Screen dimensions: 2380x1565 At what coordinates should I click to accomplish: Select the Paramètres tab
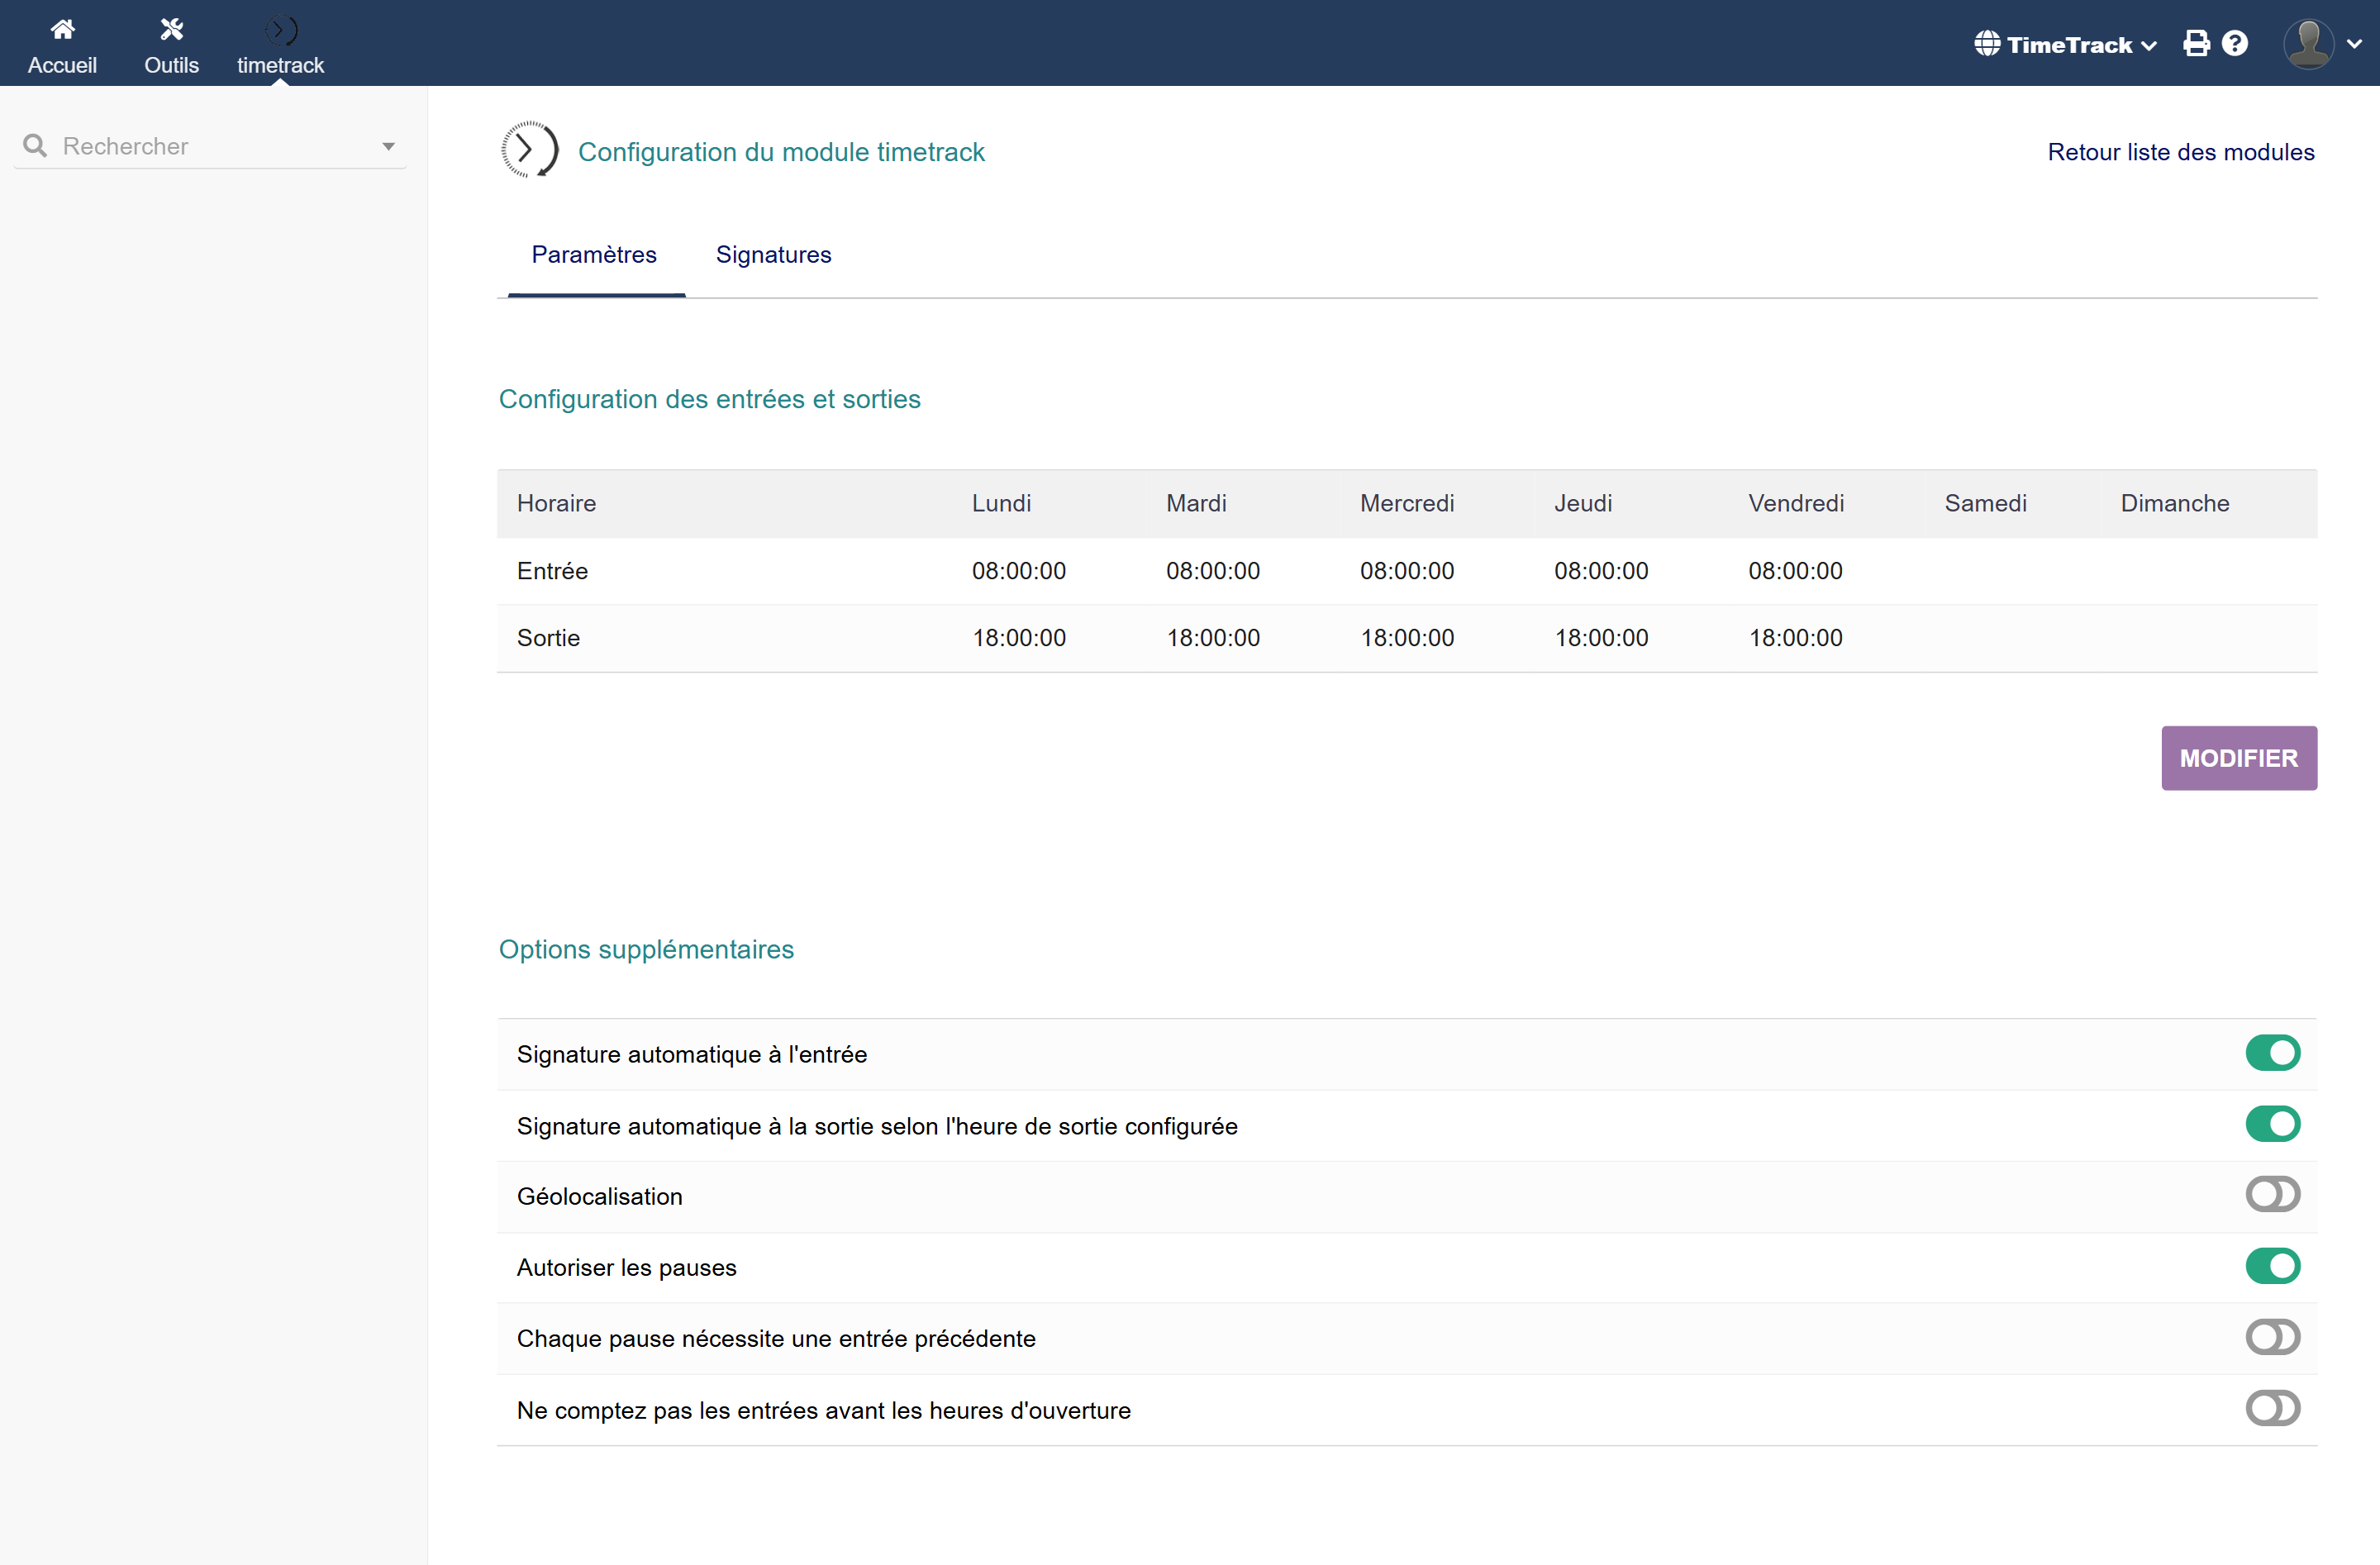594,255
